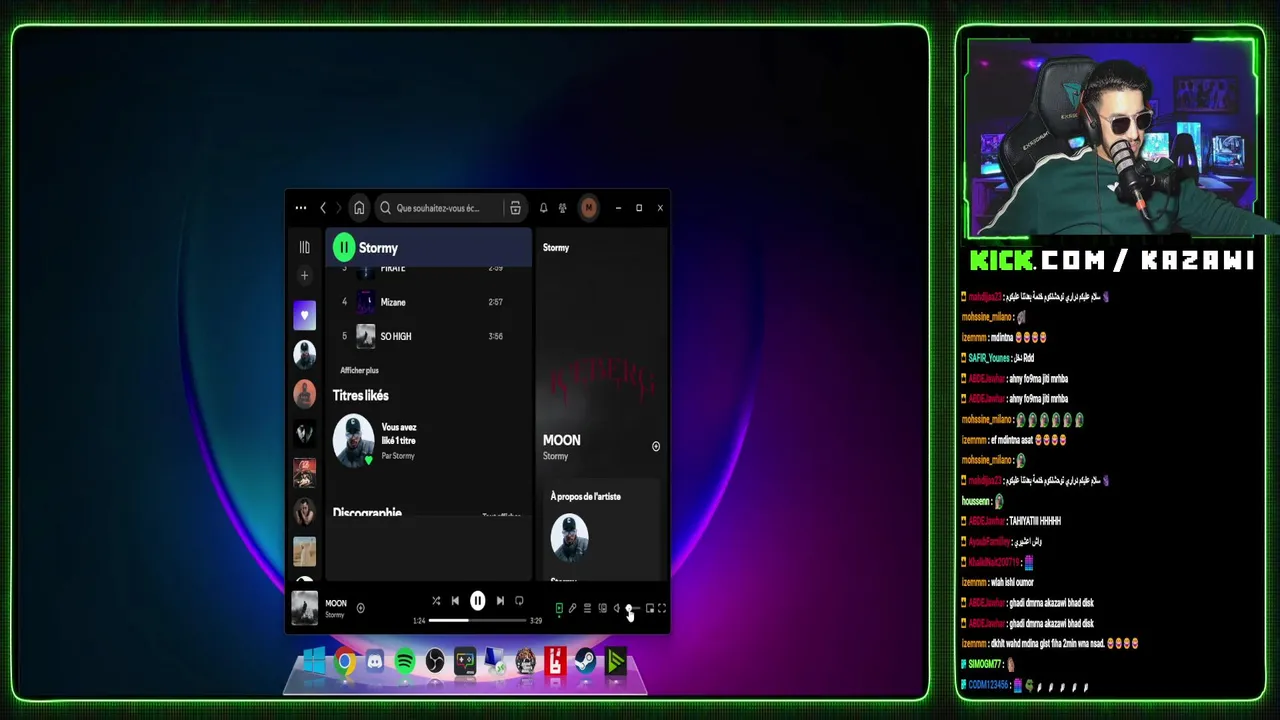Screen dimensions: 1280x720
Task: Seek on the song progress bar
Action: coord(477,620)
